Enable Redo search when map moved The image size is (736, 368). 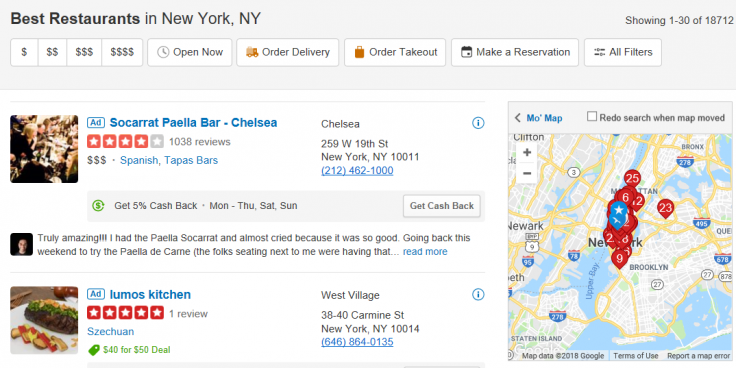[592, 116]
